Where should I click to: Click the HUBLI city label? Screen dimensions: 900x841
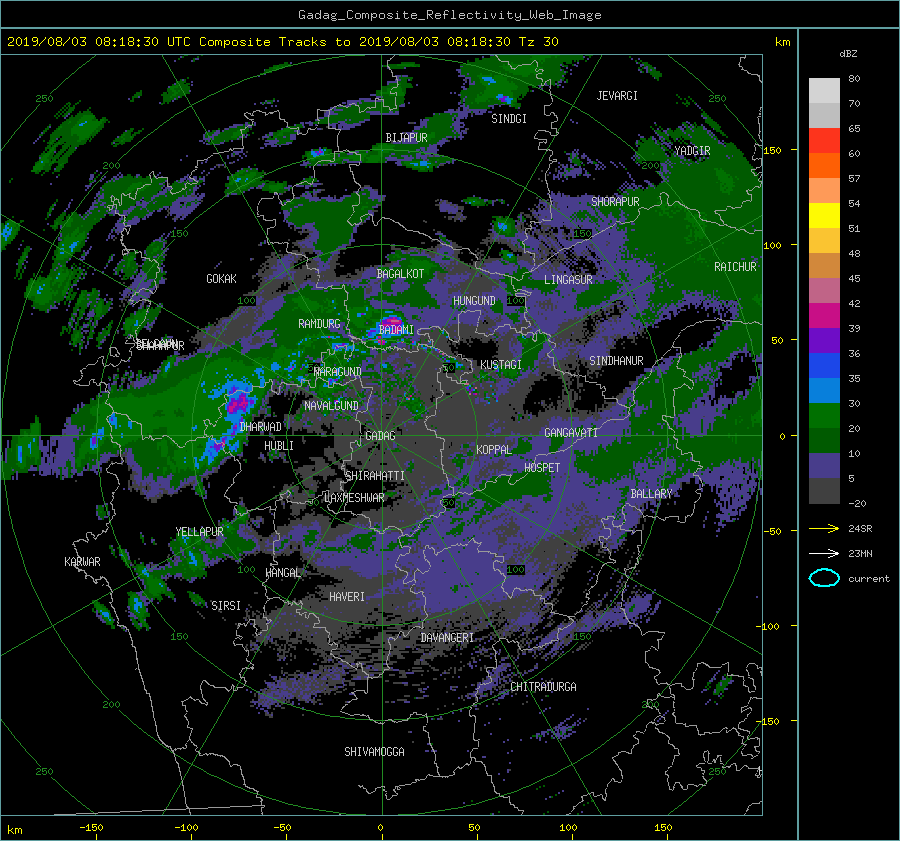pyautogui.click(x=278, y=445)
